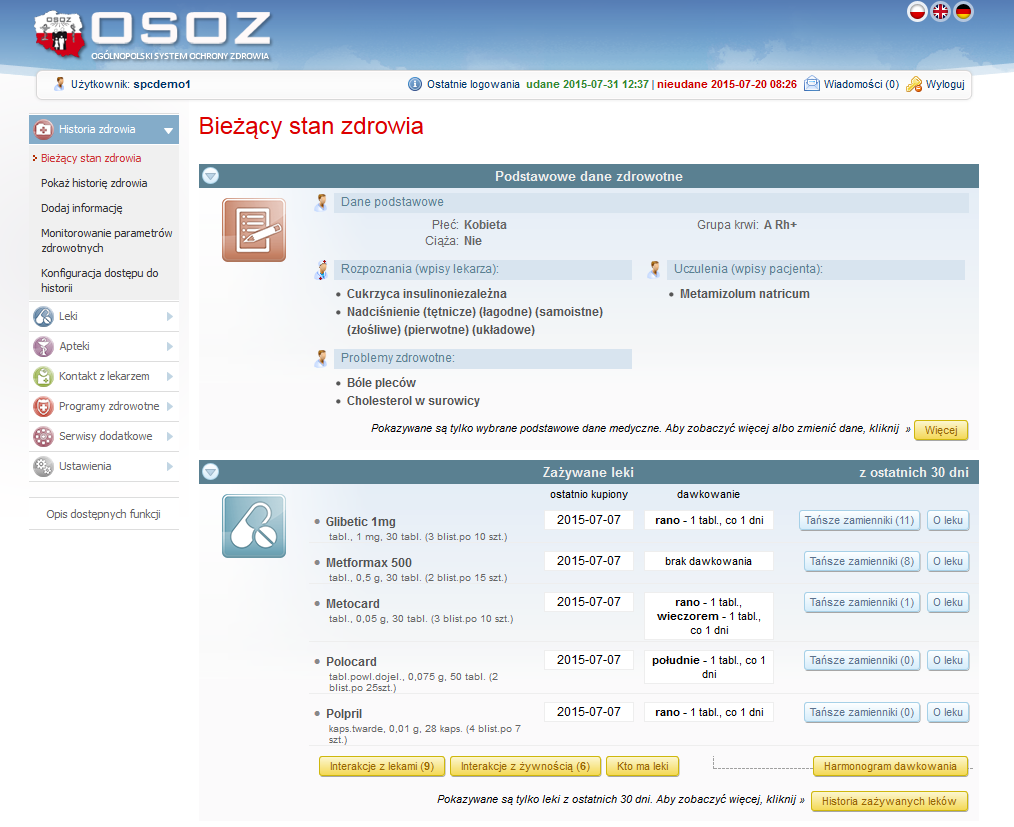The width and height of the screenshot is (1014, 827).
Task: Click the OSOZ logo
Action: [152, 35]
